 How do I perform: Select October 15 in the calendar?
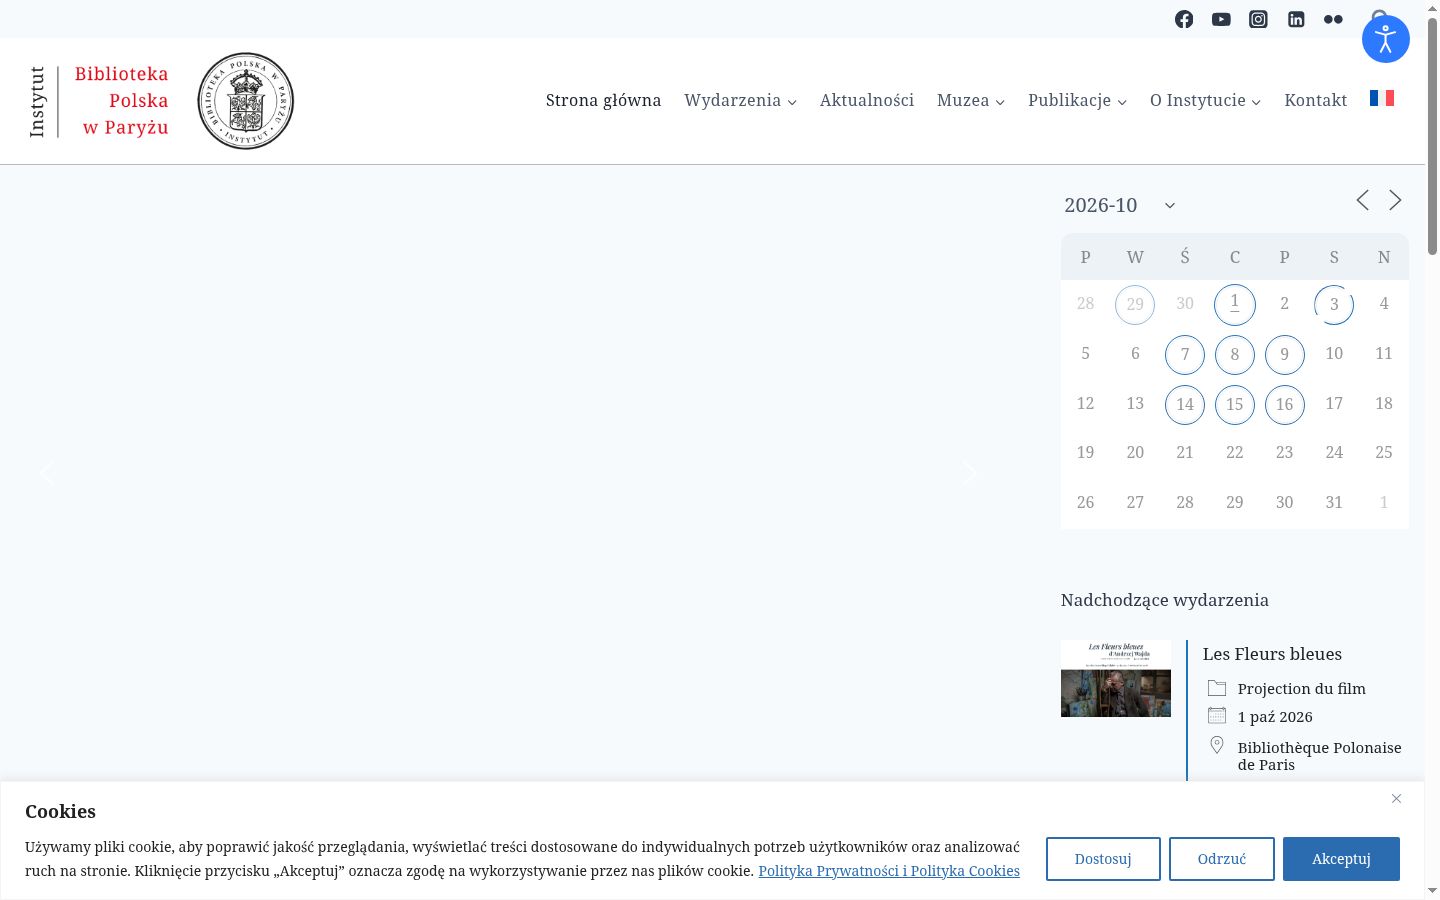[1235, 404]
